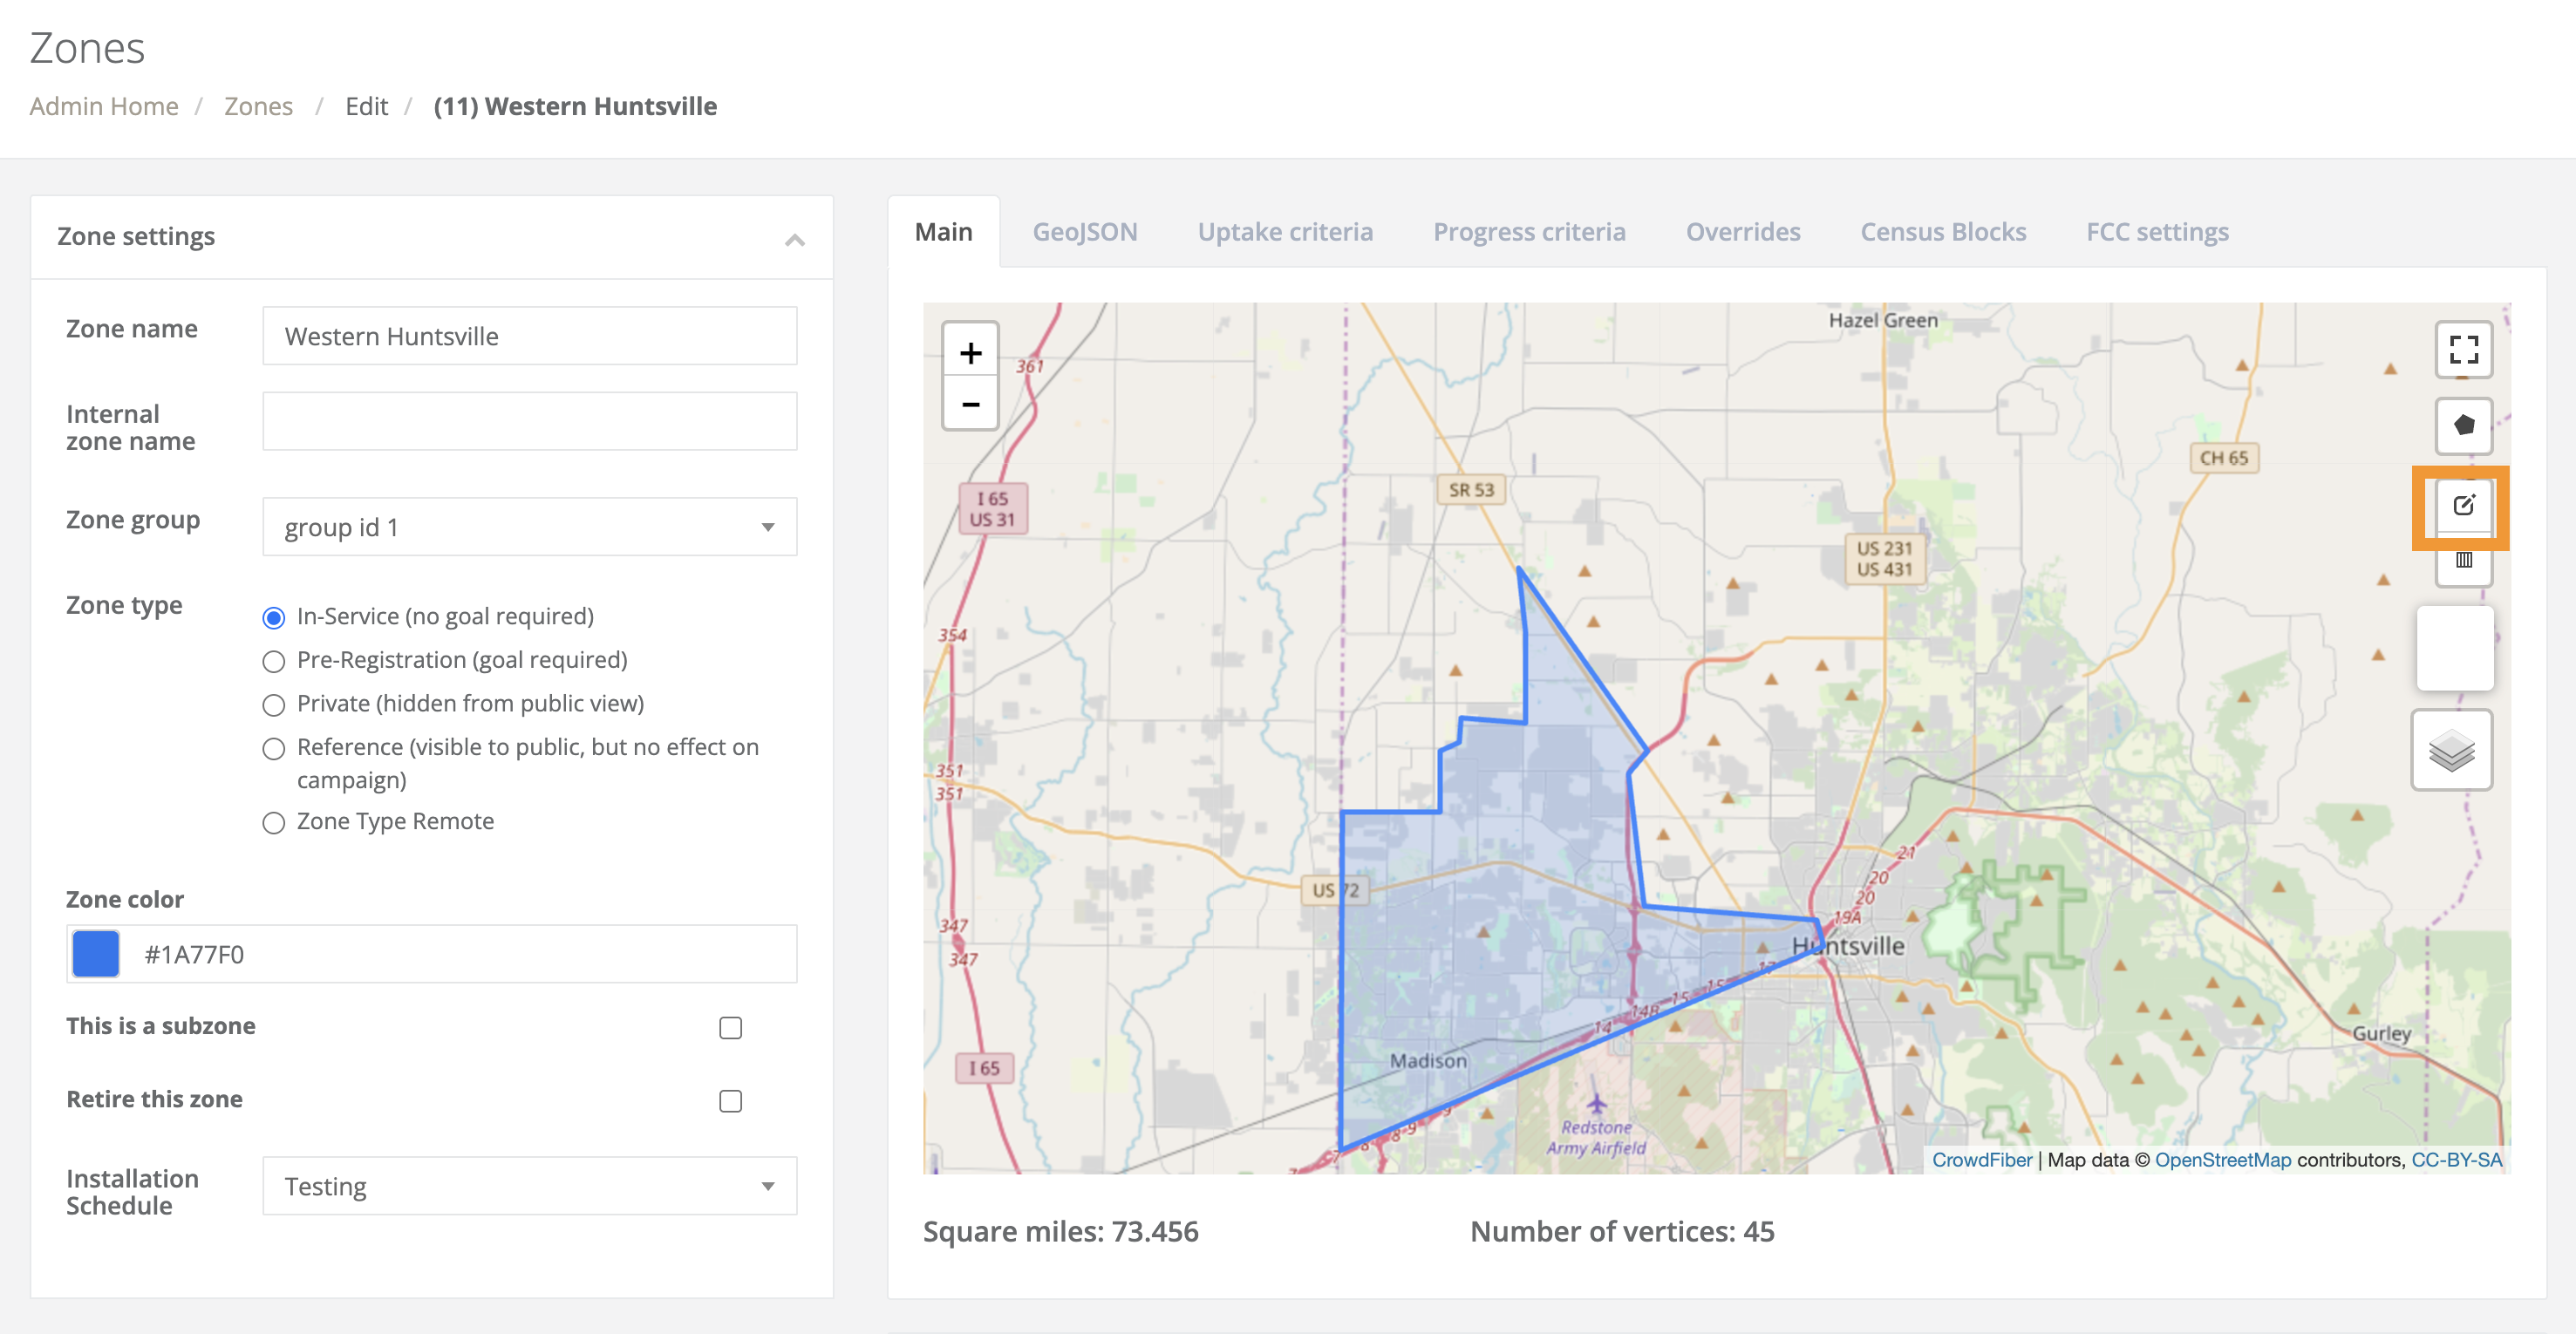The height and width of the screenshot is (1334, 2576).
Task: Zoom out on the map
Action: (969, 404)
